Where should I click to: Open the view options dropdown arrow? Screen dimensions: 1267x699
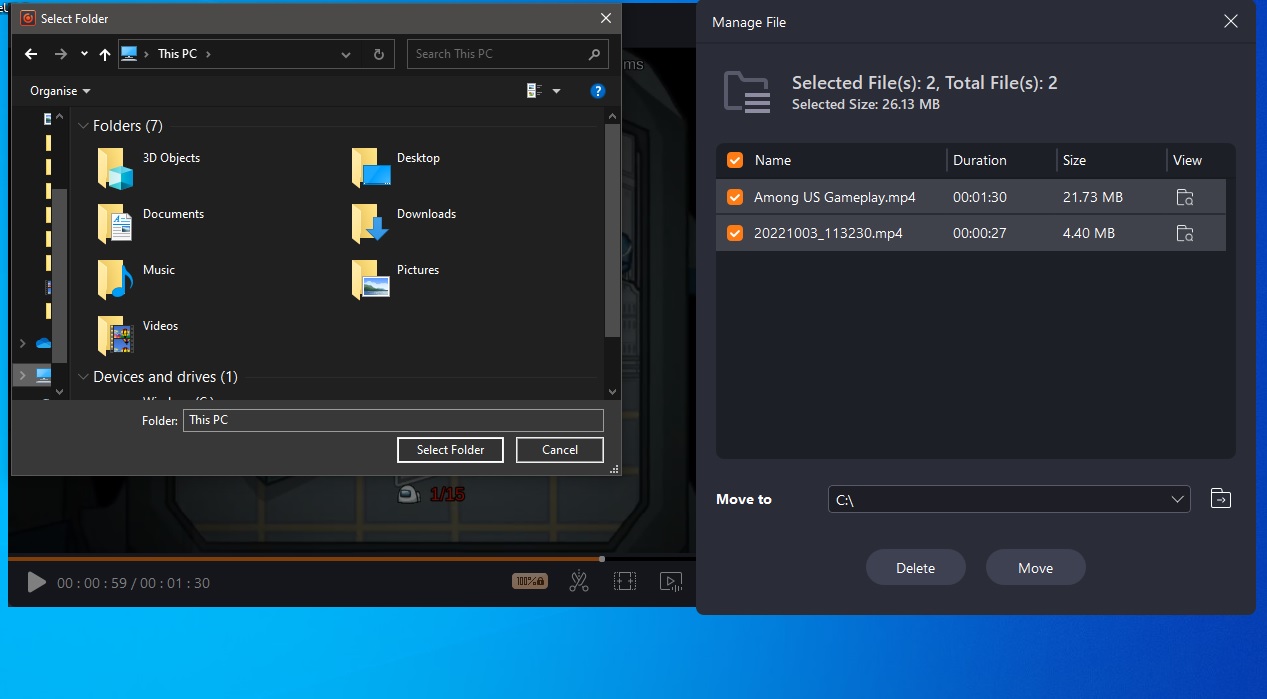[x=557, y=91]
